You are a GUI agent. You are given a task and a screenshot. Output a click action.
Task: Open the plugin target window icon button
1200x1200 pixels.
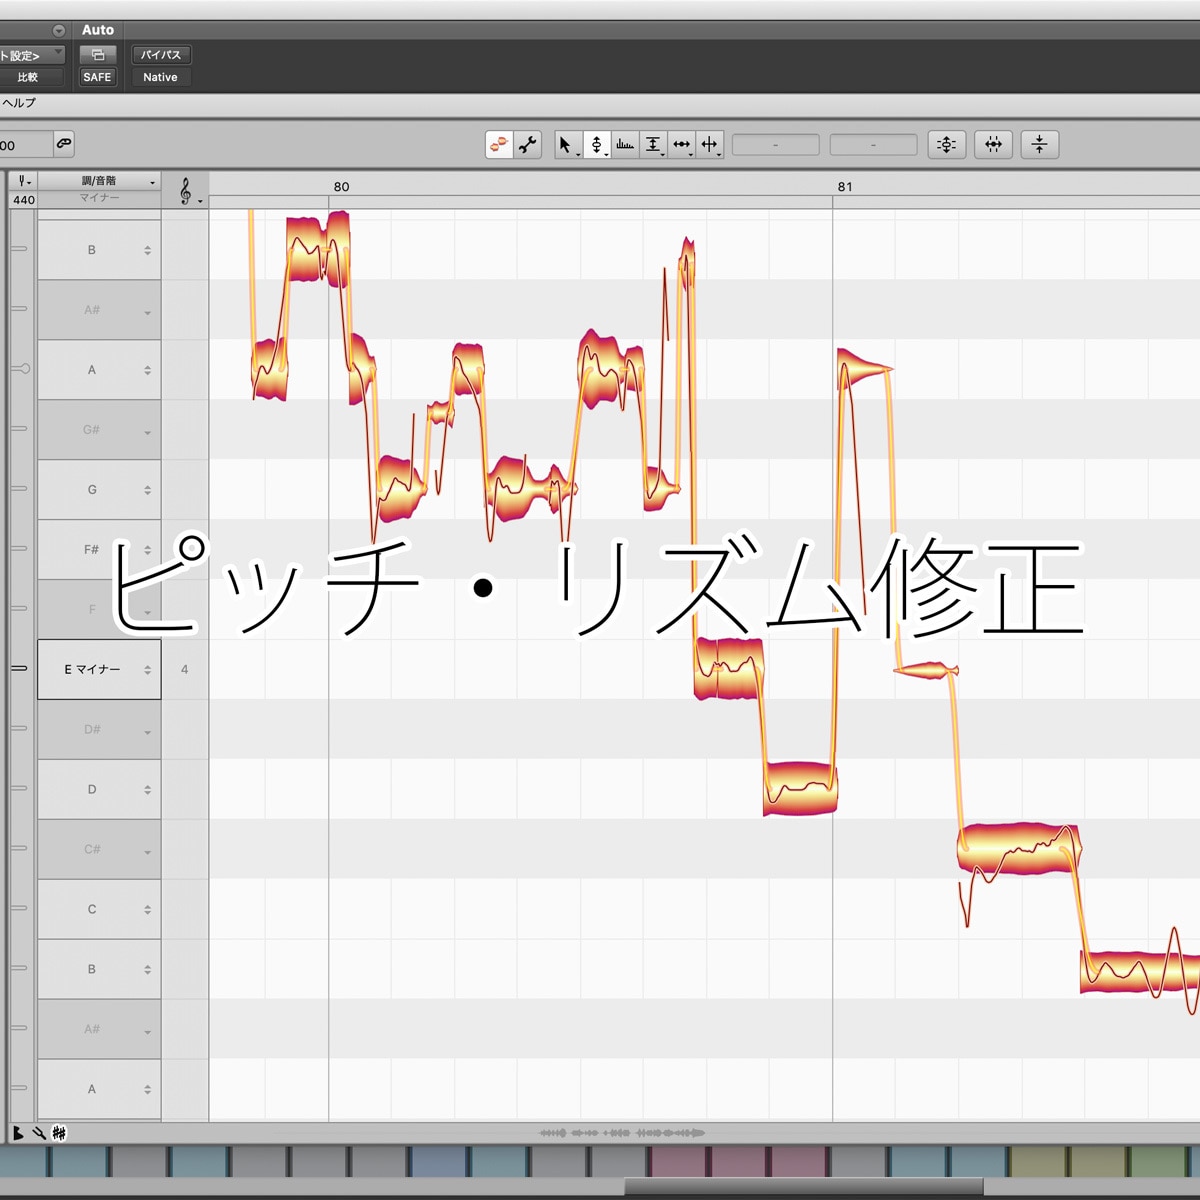point(98,55)
